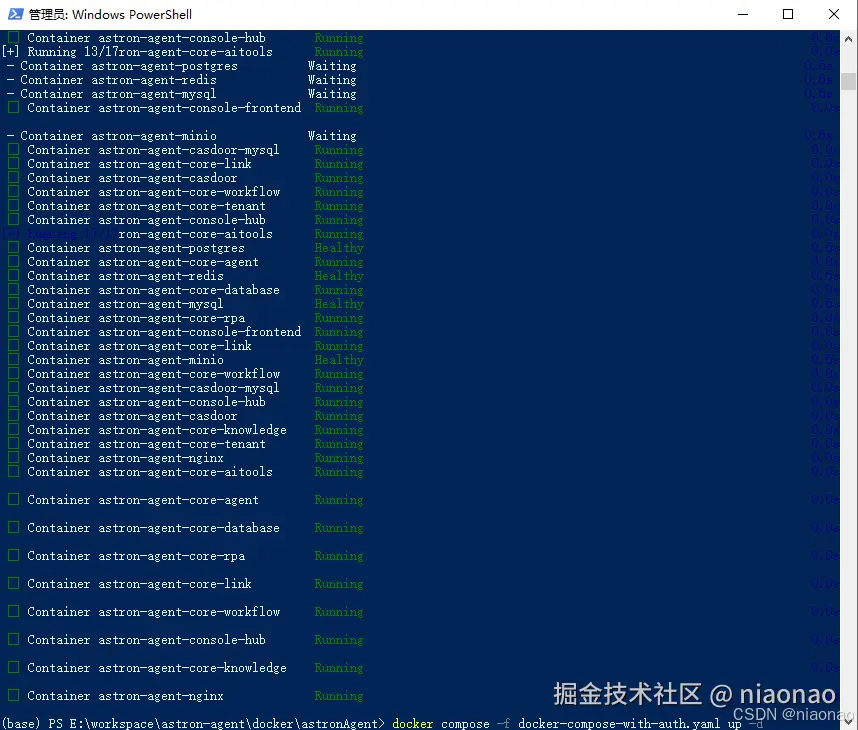The width and height of the screenshot is (858, 730).
Task: Click the name astron-agent-redis in its Healthy row
Action: pos(161,276)
